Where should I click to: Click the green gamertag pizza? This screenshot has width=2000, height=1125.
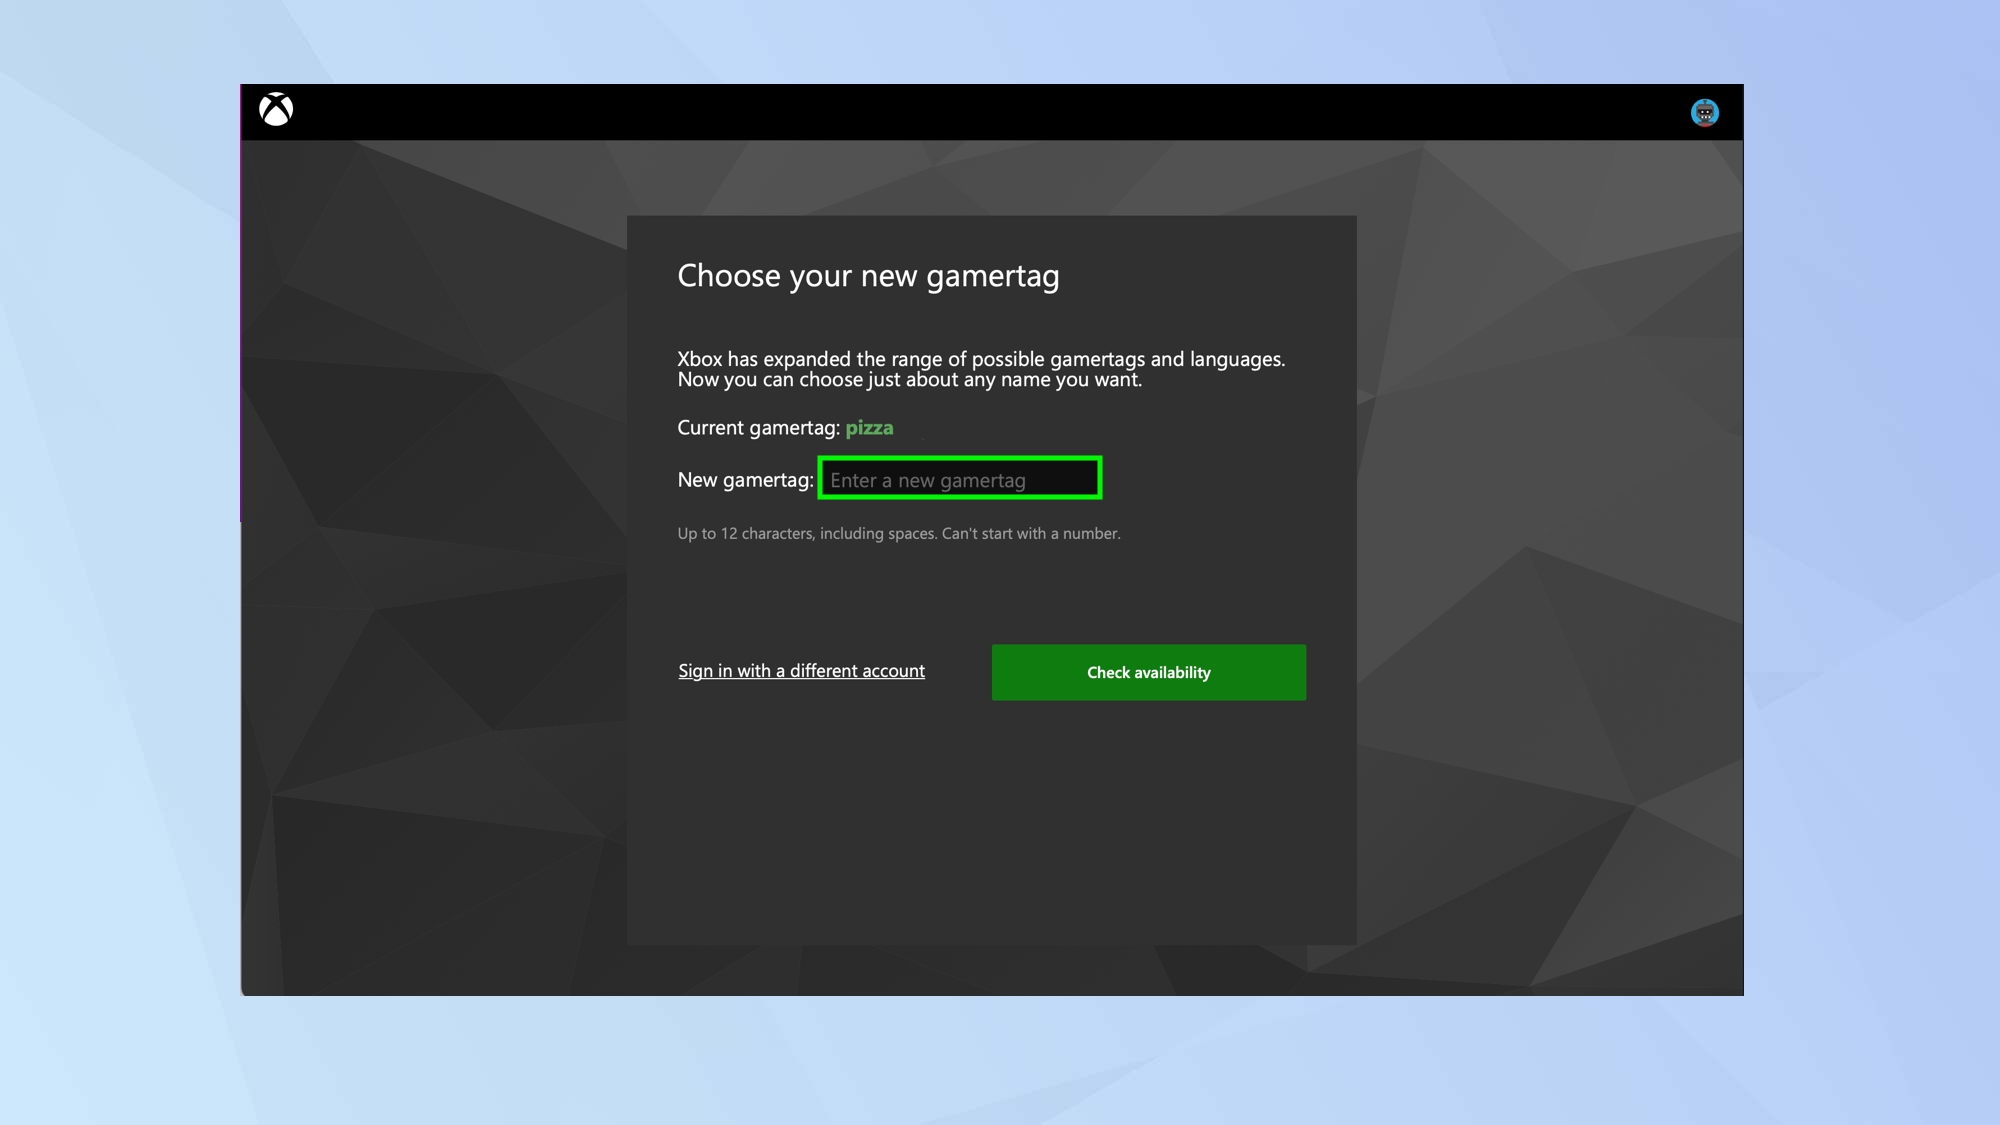coord(869,427)
